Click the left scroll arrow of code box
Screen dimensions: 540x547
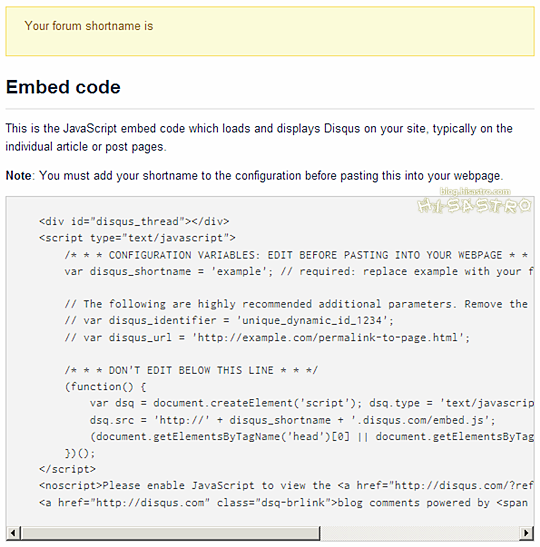click(x=13, y=533)
